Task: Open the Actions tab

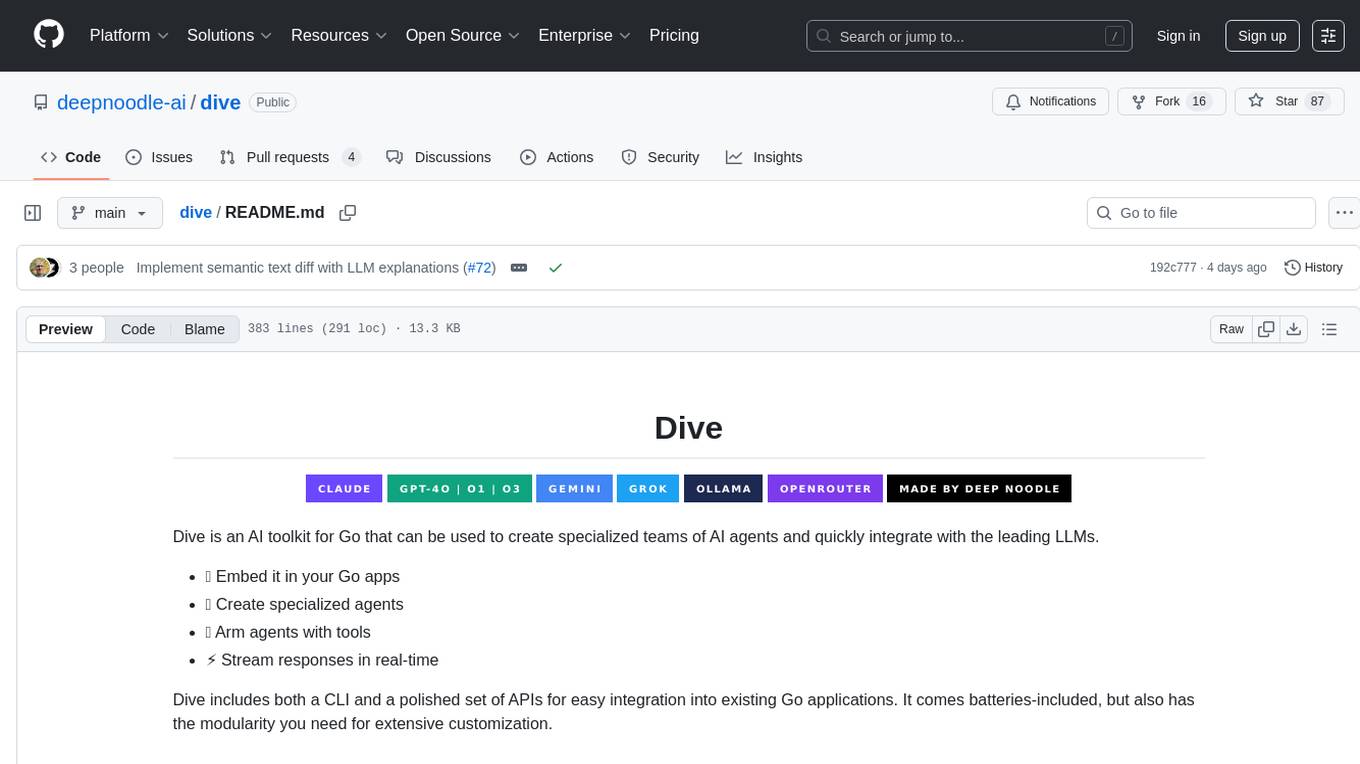Action: click(557, 157)
